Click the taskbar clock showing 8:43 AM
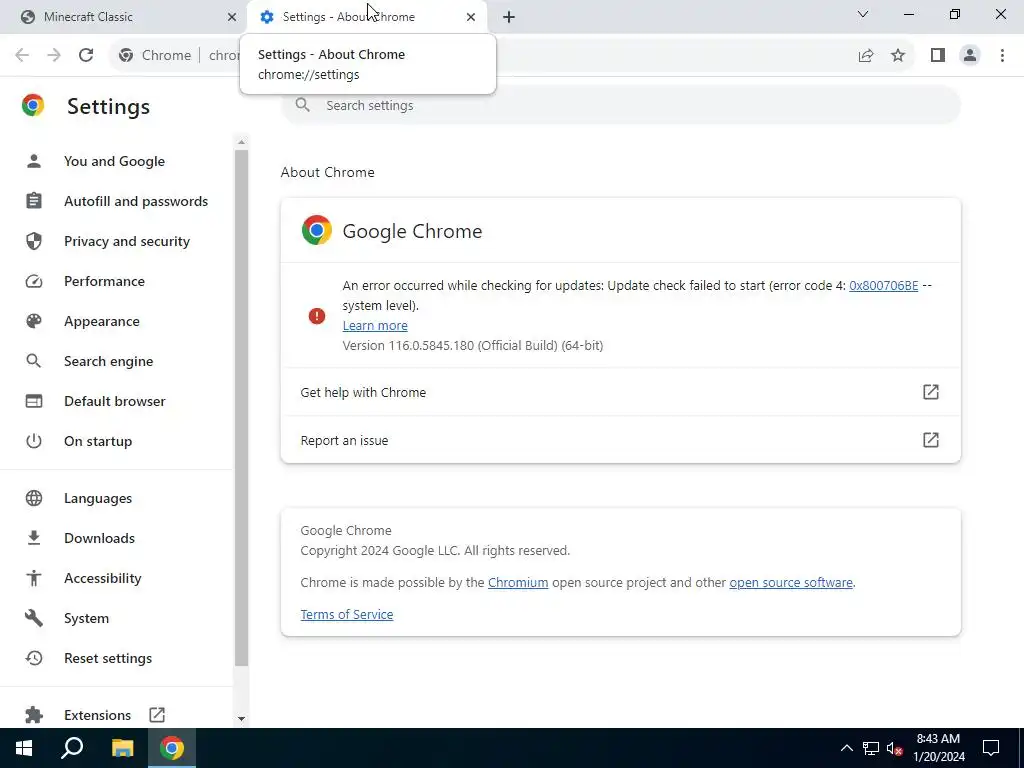 [938, 748]
